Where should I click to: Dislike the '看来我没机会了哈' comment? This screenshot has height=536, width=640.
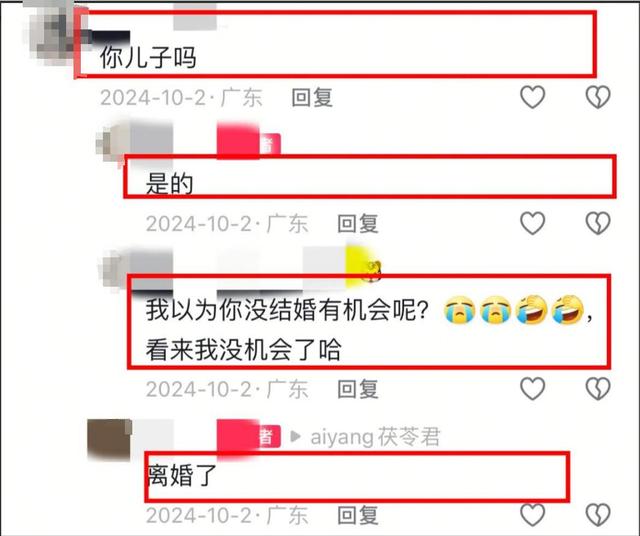tap(598, 389)
